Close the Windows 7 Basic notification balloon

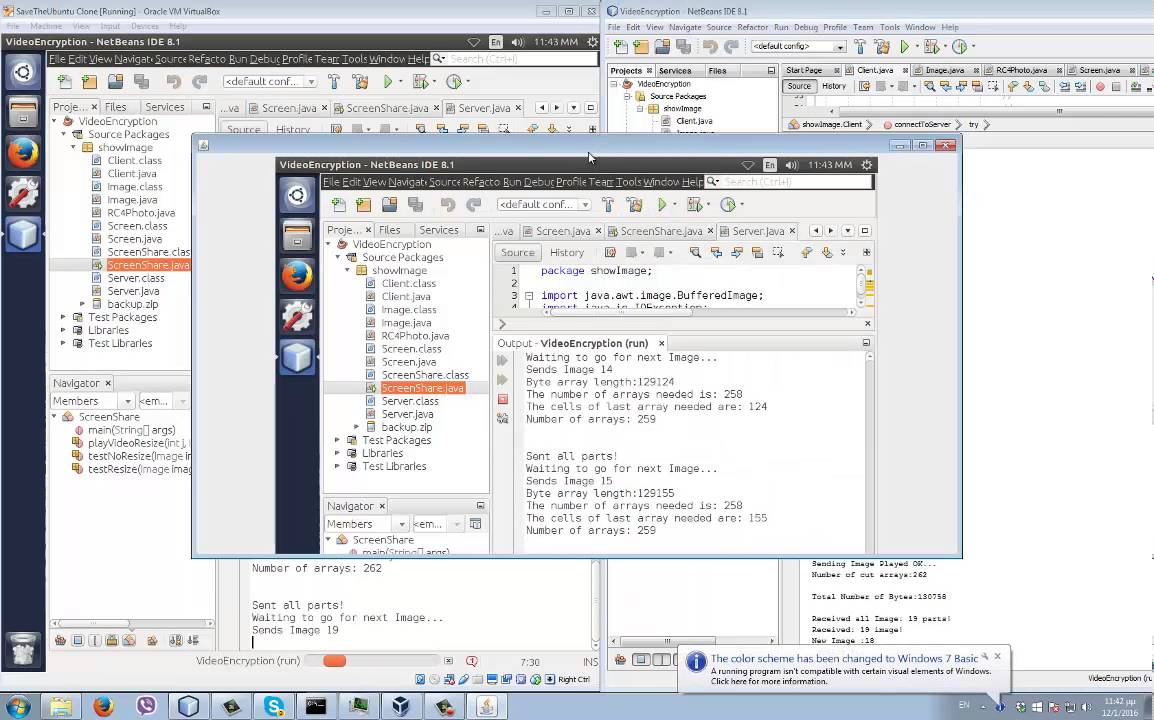(997, 656)
